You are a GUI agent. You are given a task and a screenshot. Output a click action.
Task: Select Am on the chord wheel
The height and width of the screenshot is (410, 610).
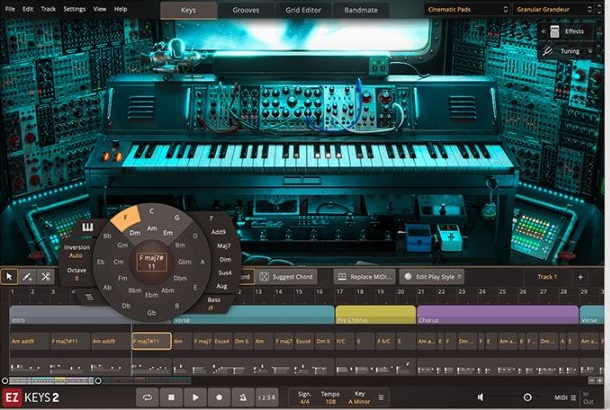point(152,228)
